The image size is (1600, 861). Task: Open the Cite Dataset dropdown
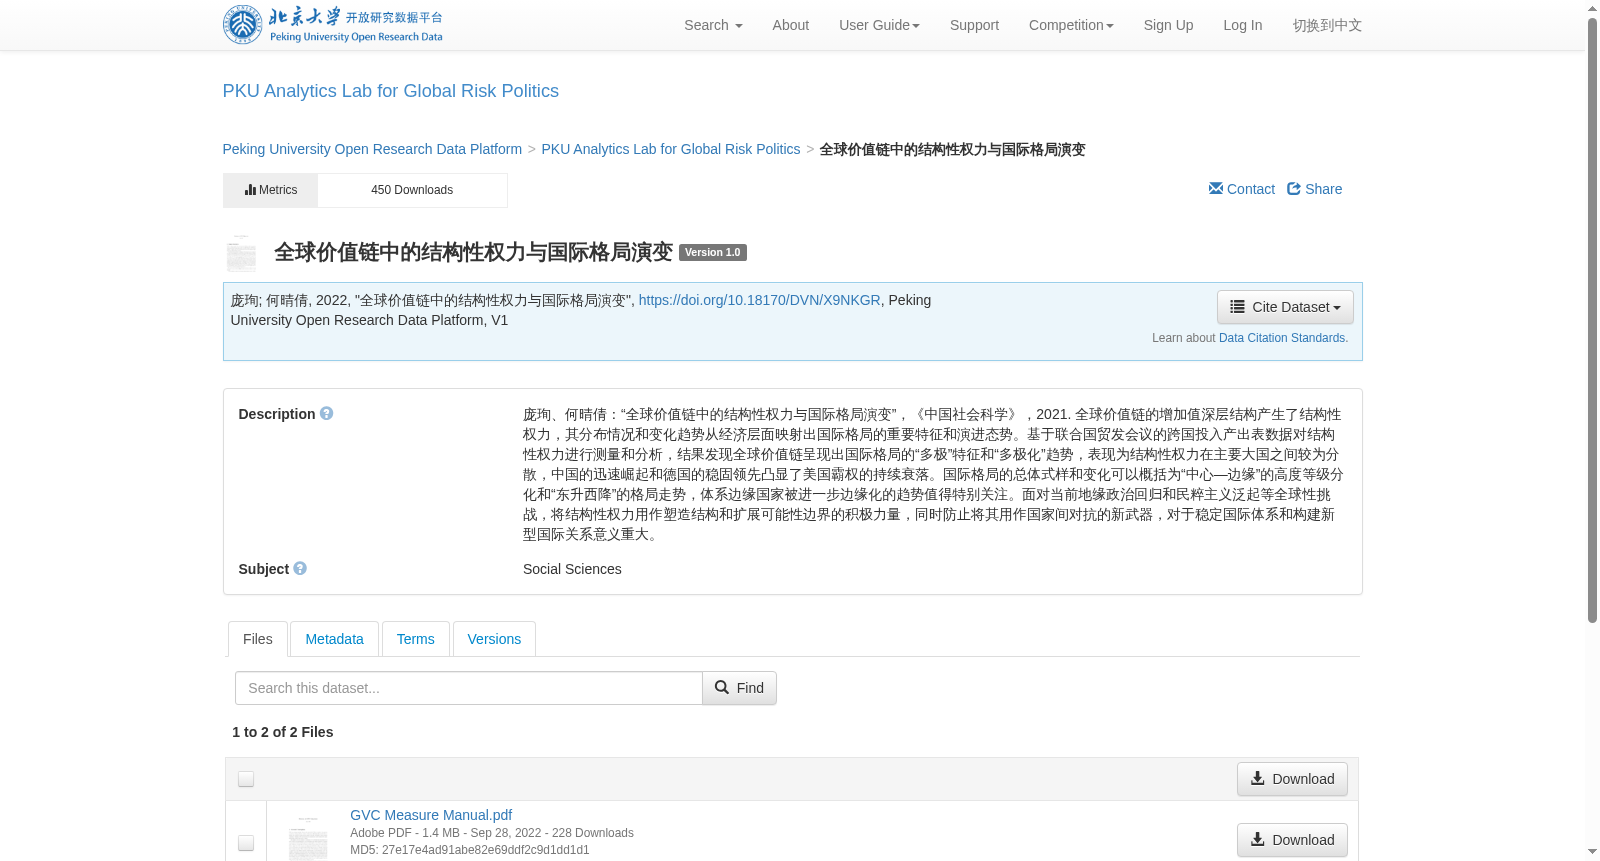pyautogui.click(x=1285, y=307)
